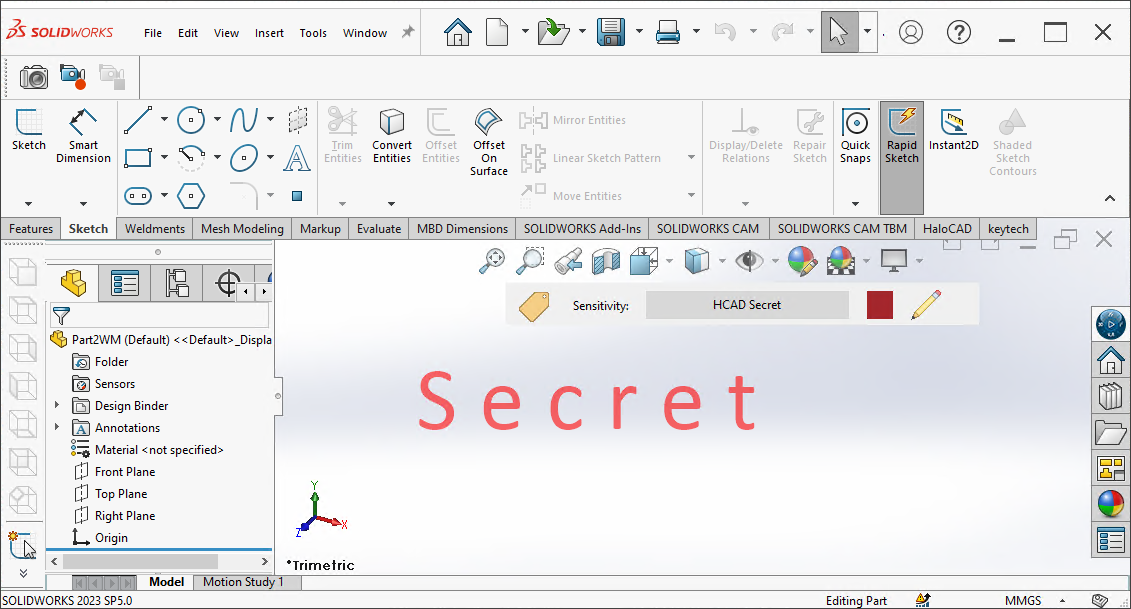Click the Zoom to Fit icon
Screen dimensions: 1131x609
click(491, 261)
